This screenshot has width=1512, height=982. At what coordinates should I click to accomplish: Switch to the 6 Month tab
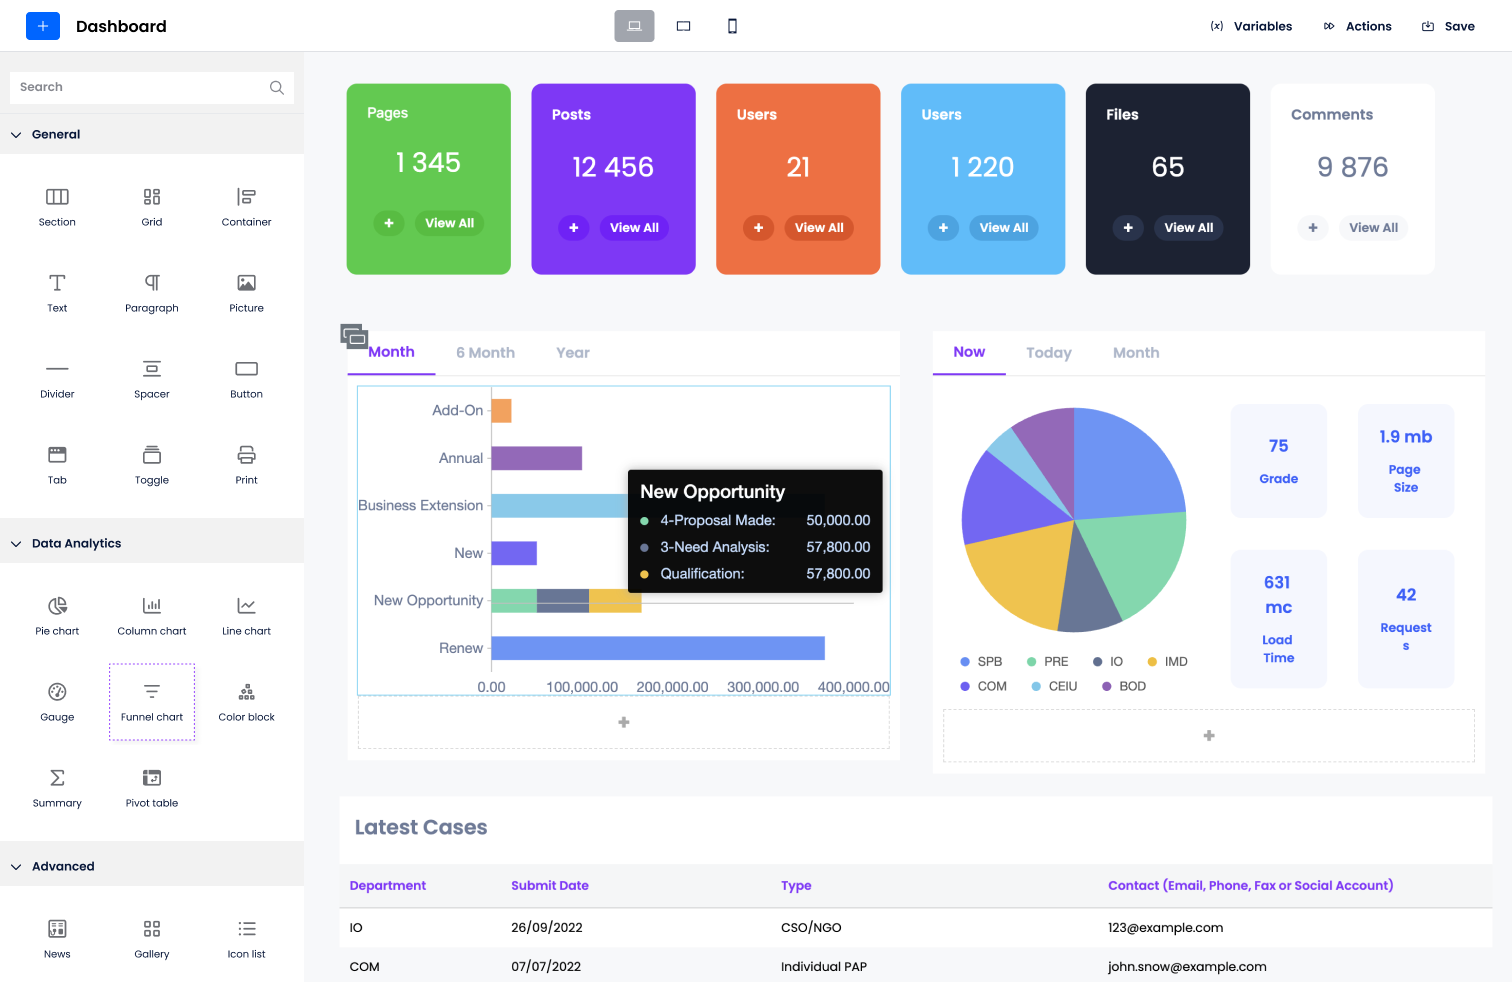pos(485,353)
